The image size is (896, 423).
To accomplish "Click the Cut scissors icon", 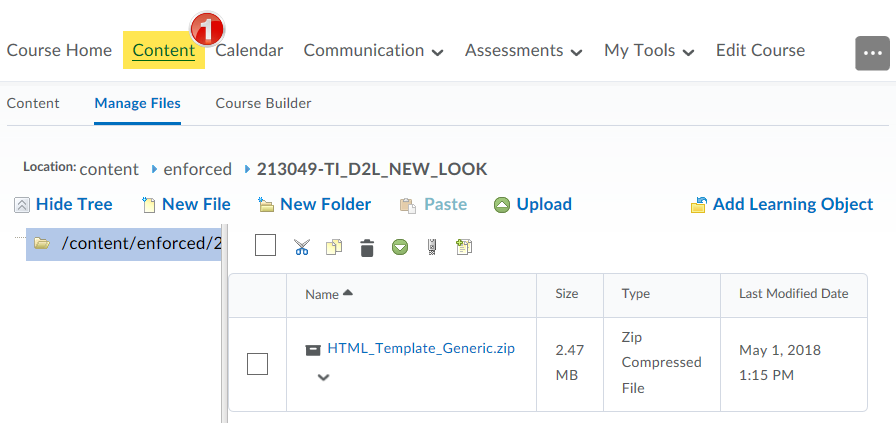I will pos(301,247).
